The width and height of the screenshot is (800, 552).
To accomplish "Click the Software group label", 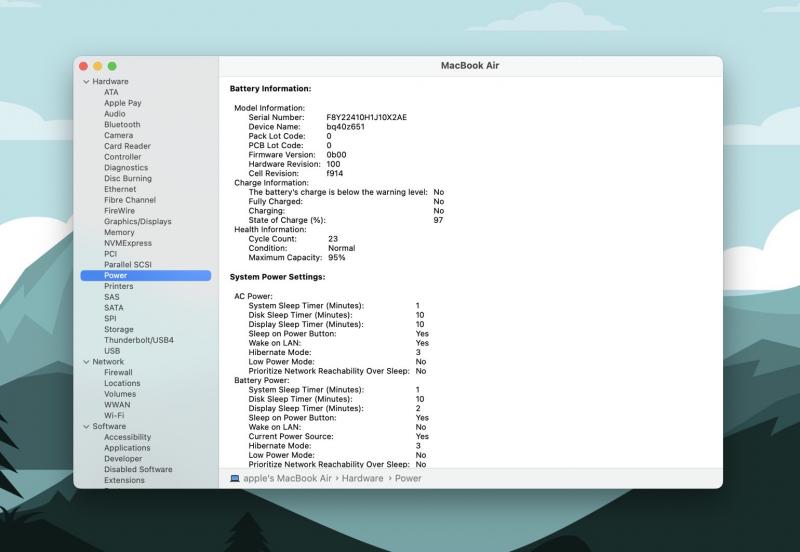I will click(x=109, y=426).
